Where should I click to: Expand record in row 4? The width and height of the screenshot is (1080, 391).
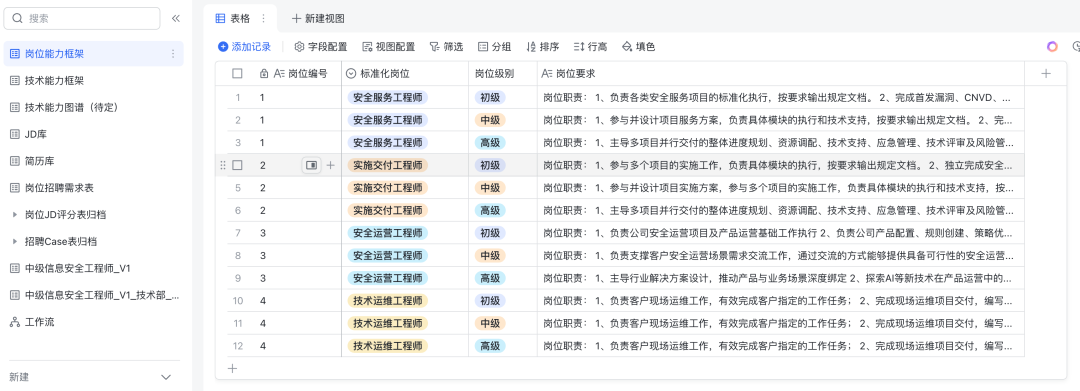tap(312, 165)
